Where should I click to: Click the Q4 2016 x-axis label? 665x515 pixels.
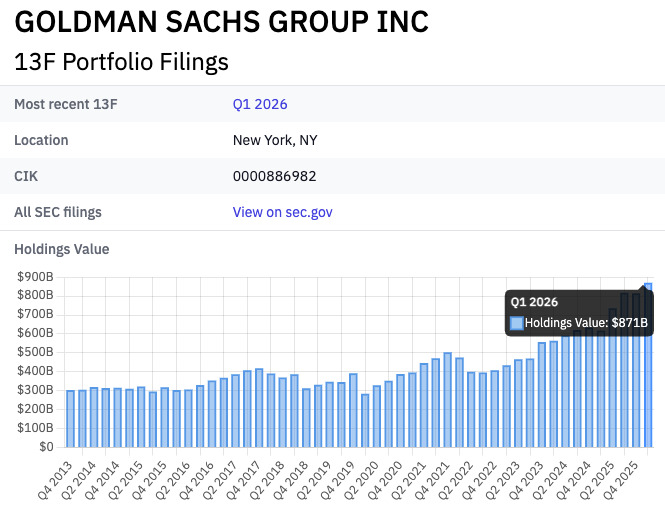click(196, 480)
